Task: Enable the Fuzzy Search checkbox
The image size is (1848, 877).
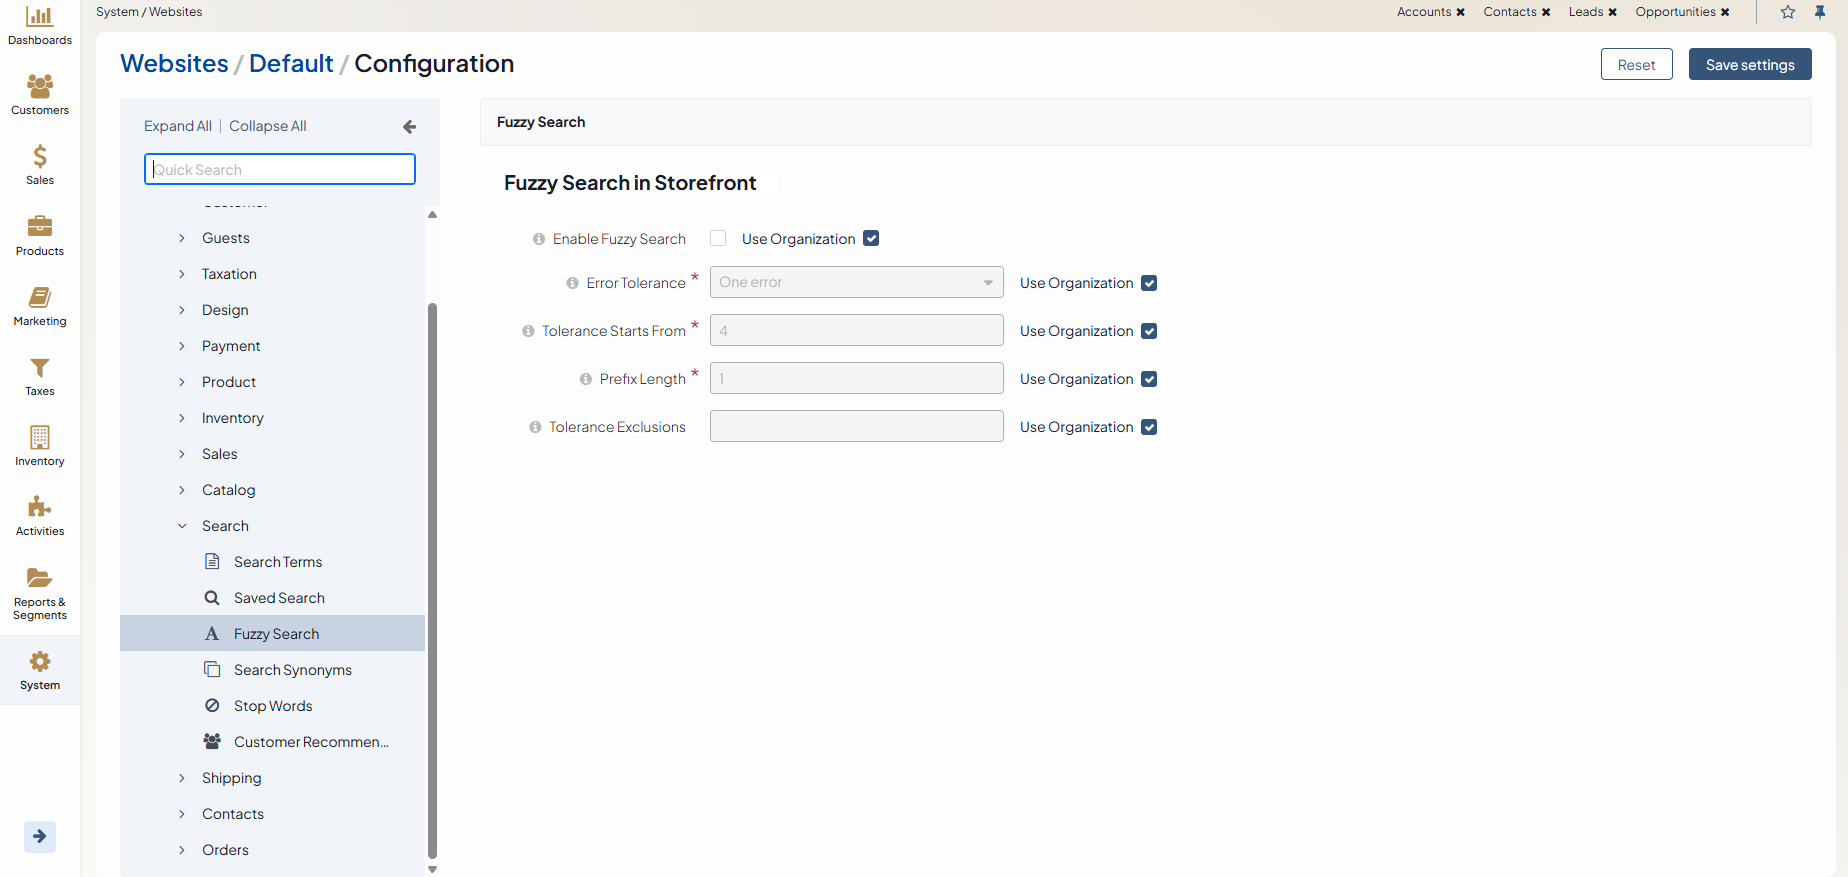Action: (x=718, y=238)
